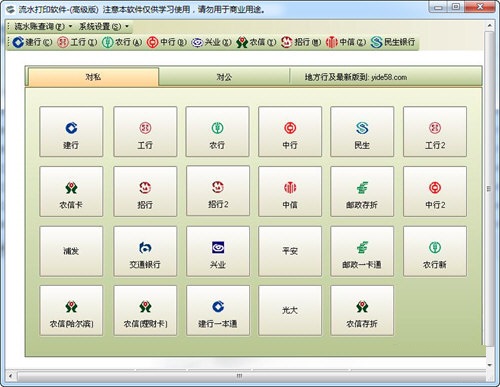Viewport: 500px width, 387px height.
Task: Click the 农信(哈尔滨) tile
Action: click(x=71, y=310)
